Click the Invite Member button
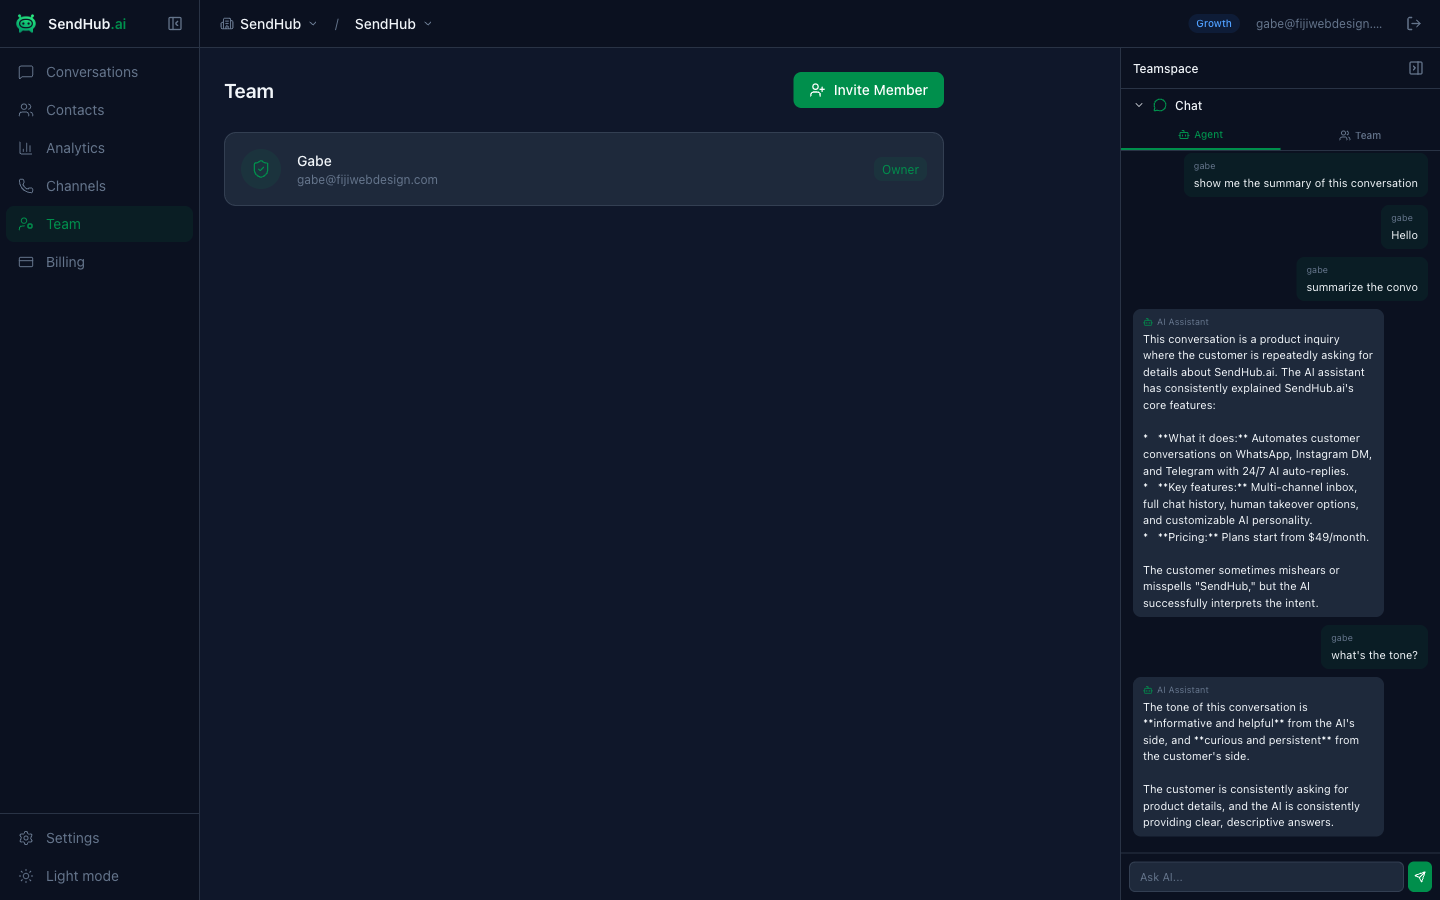Screen dimensions: 1440x900 (869, 90)
